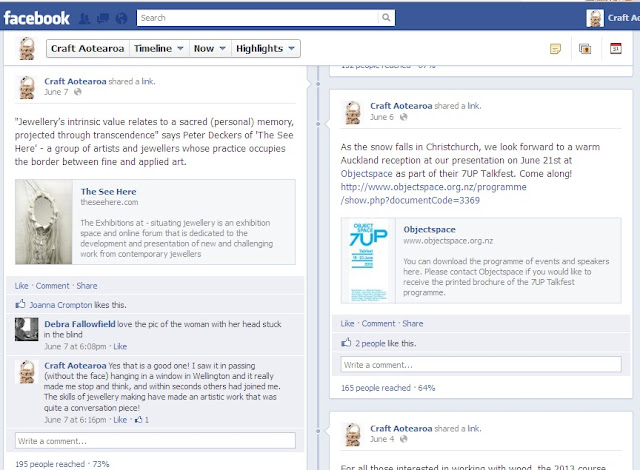Click the search magnifier button
Screen dimensions: 640x470
[386, 18]
